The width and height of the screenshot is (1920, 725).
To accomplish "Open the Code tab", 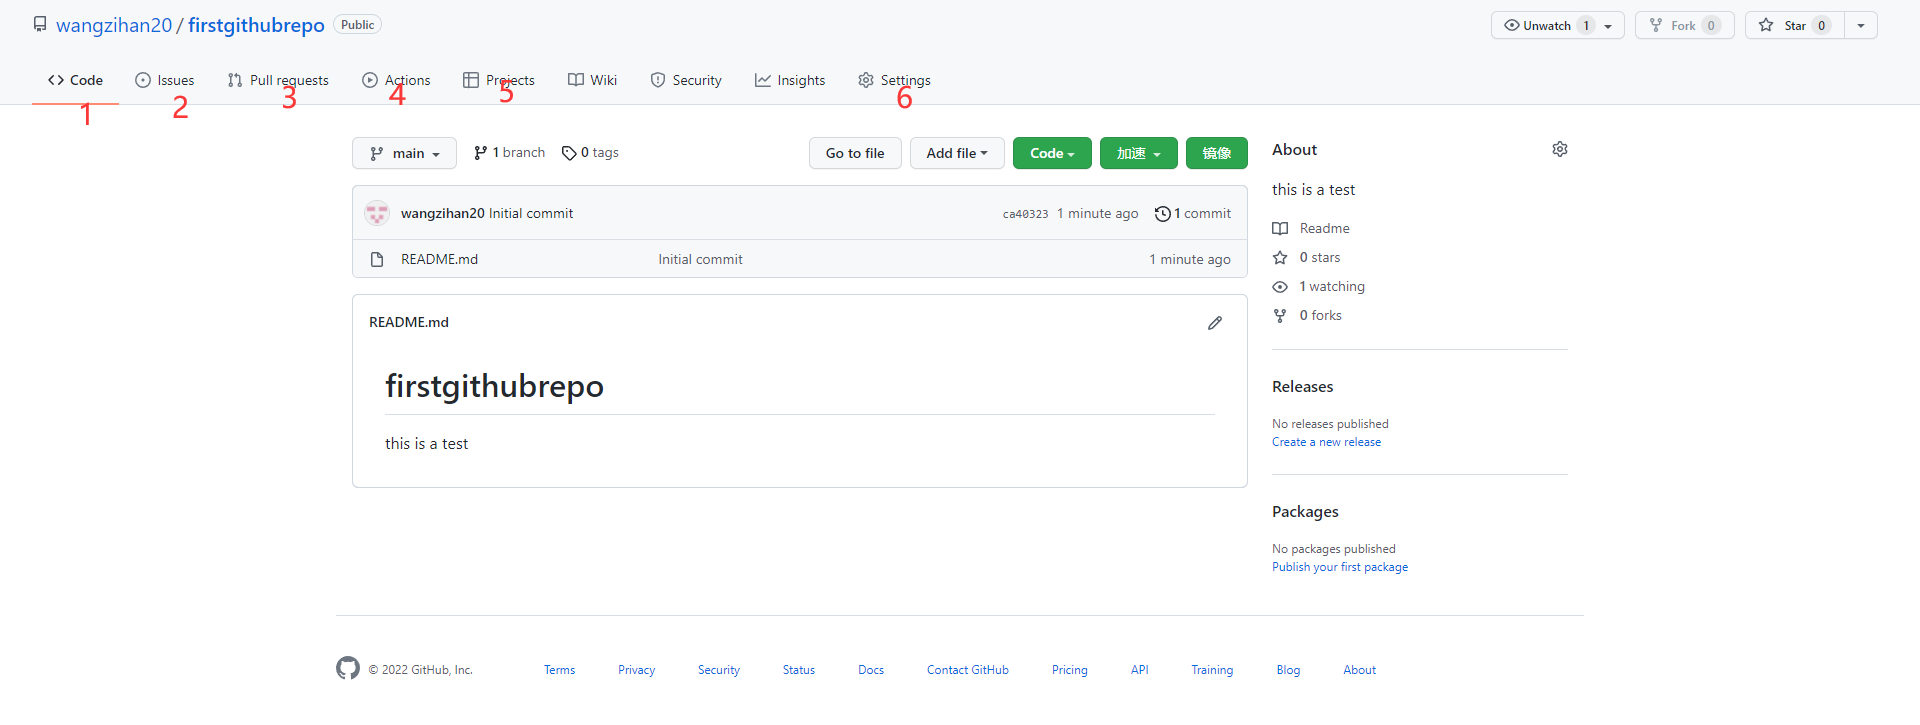I will [75, 80].
